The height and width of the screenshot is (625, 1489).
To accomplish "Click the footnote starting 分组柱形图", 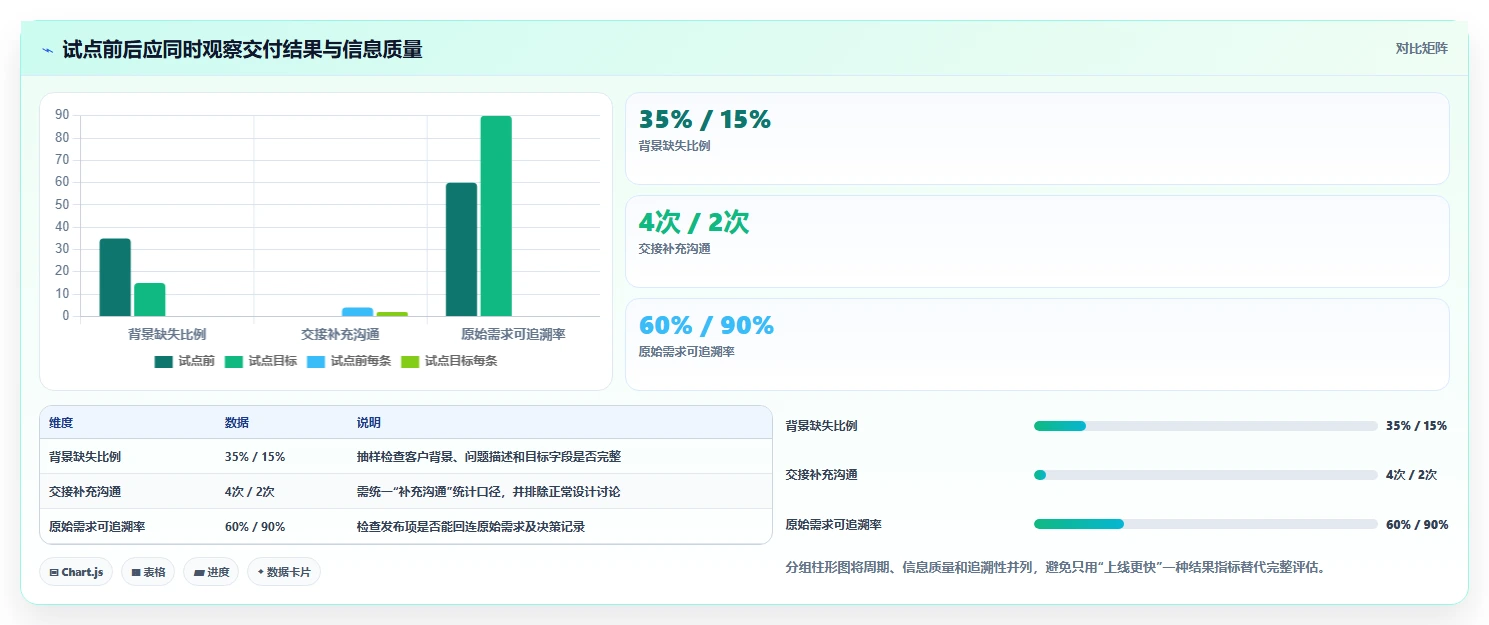I will (x=1056, y=568).
